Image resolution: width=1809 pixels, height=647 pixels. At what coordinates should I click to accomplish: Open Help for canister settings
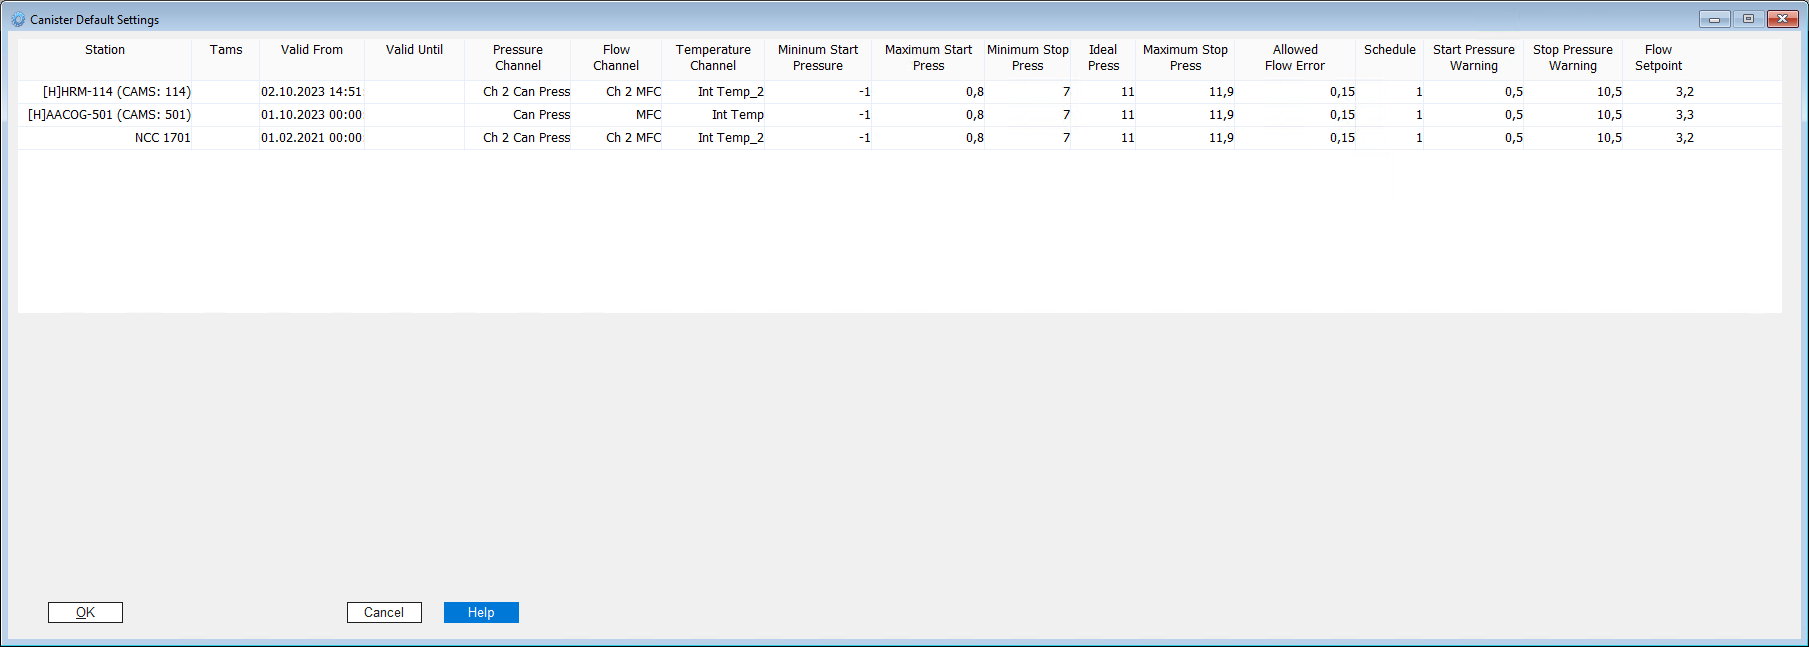coord(481,612)
